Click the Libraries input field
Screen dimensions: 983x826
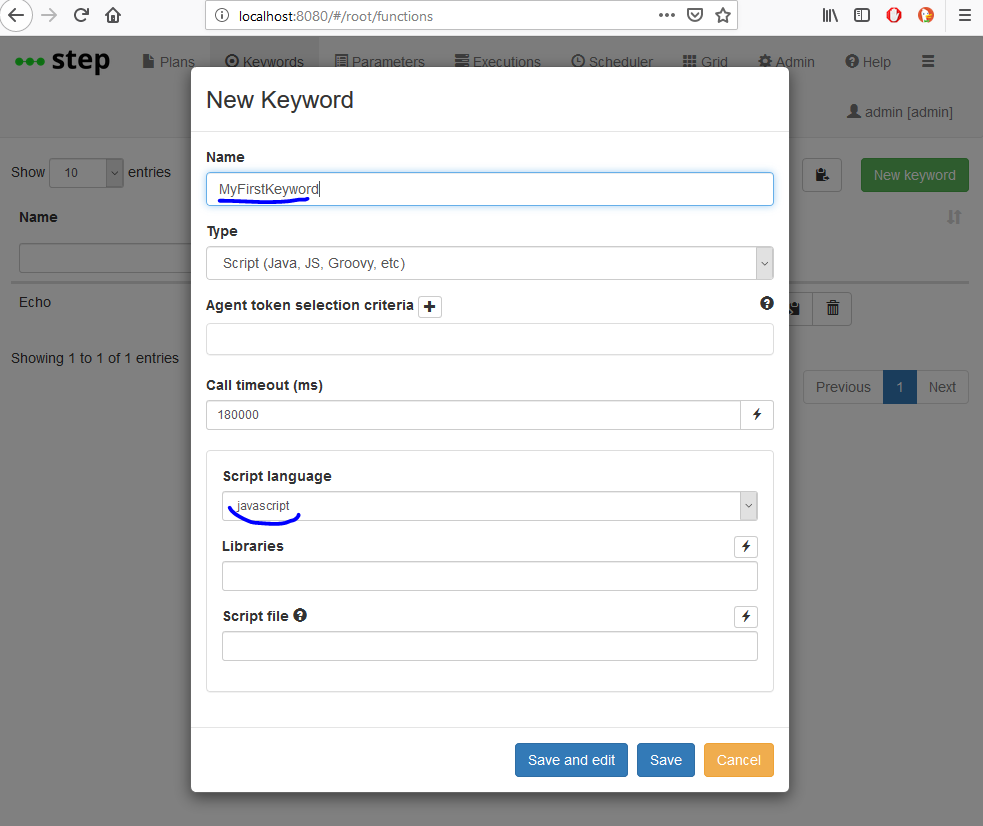pyautogui.click(x=490, y=576)
